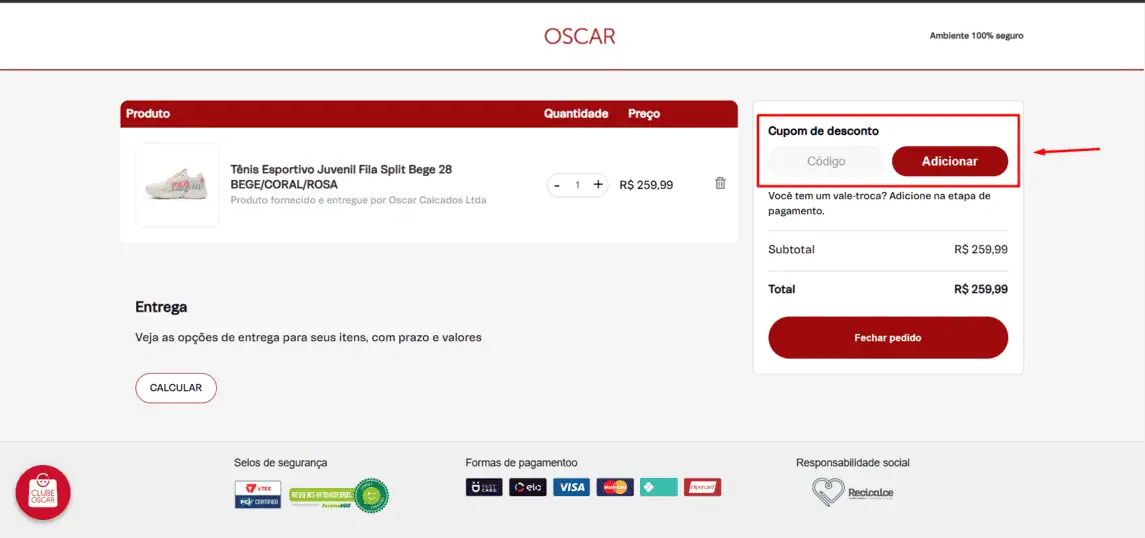
Task: Click the 'Formas de pagamentoo' footer label
Action: point(521,463)
